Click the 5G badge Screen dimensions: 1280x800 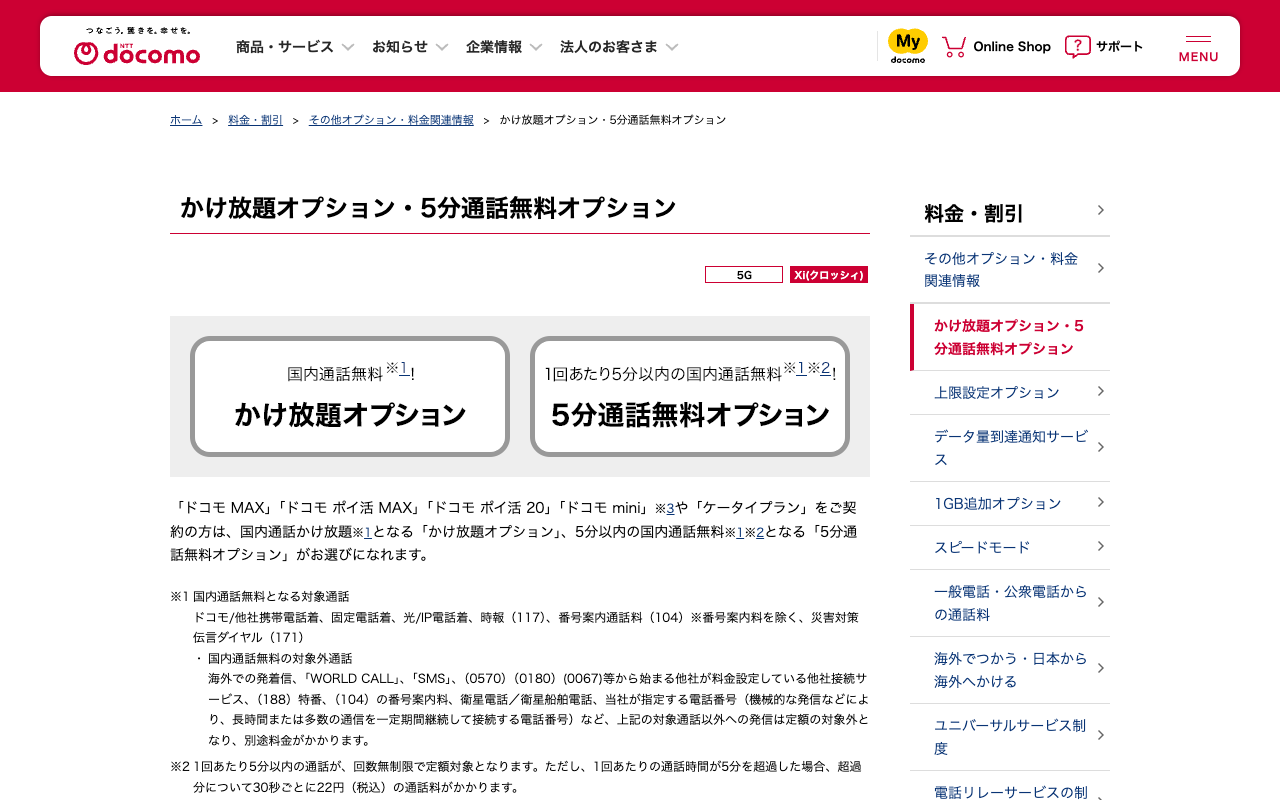click(x=744, y=275)
